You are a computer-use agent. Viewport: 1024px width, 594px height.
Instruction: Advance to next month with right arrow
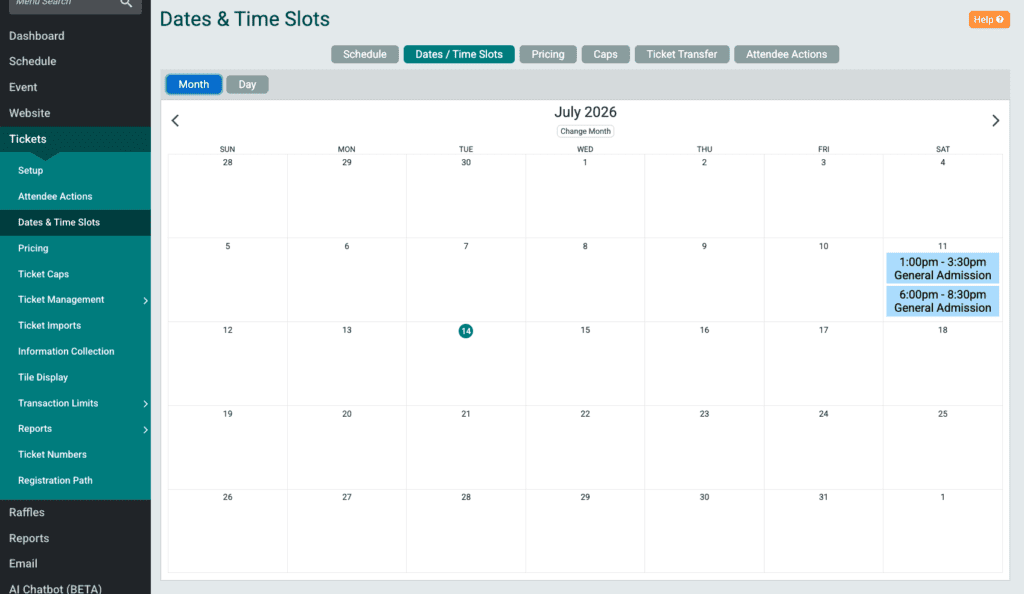click(995, 121)
